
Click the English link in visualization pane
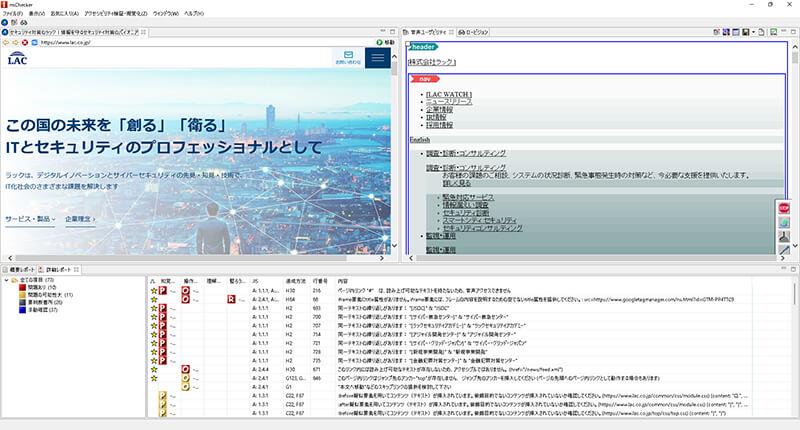coord(420,140)
